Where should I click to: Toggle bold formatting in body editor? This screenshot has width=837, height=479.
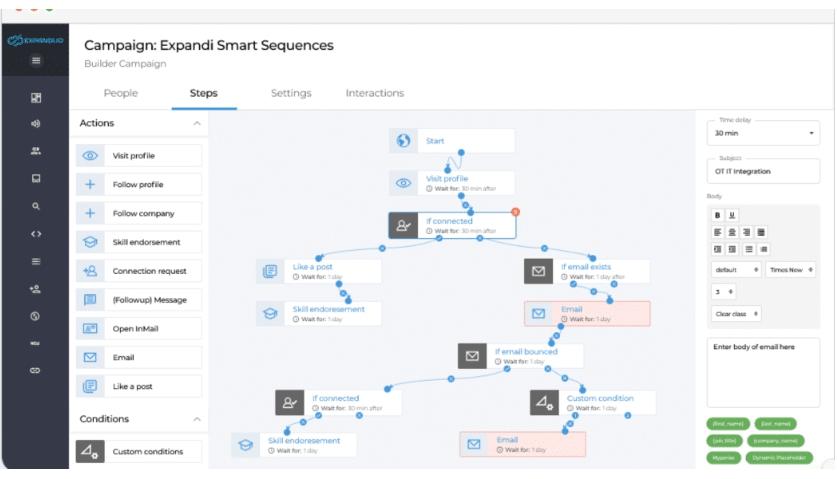point(717,215)
